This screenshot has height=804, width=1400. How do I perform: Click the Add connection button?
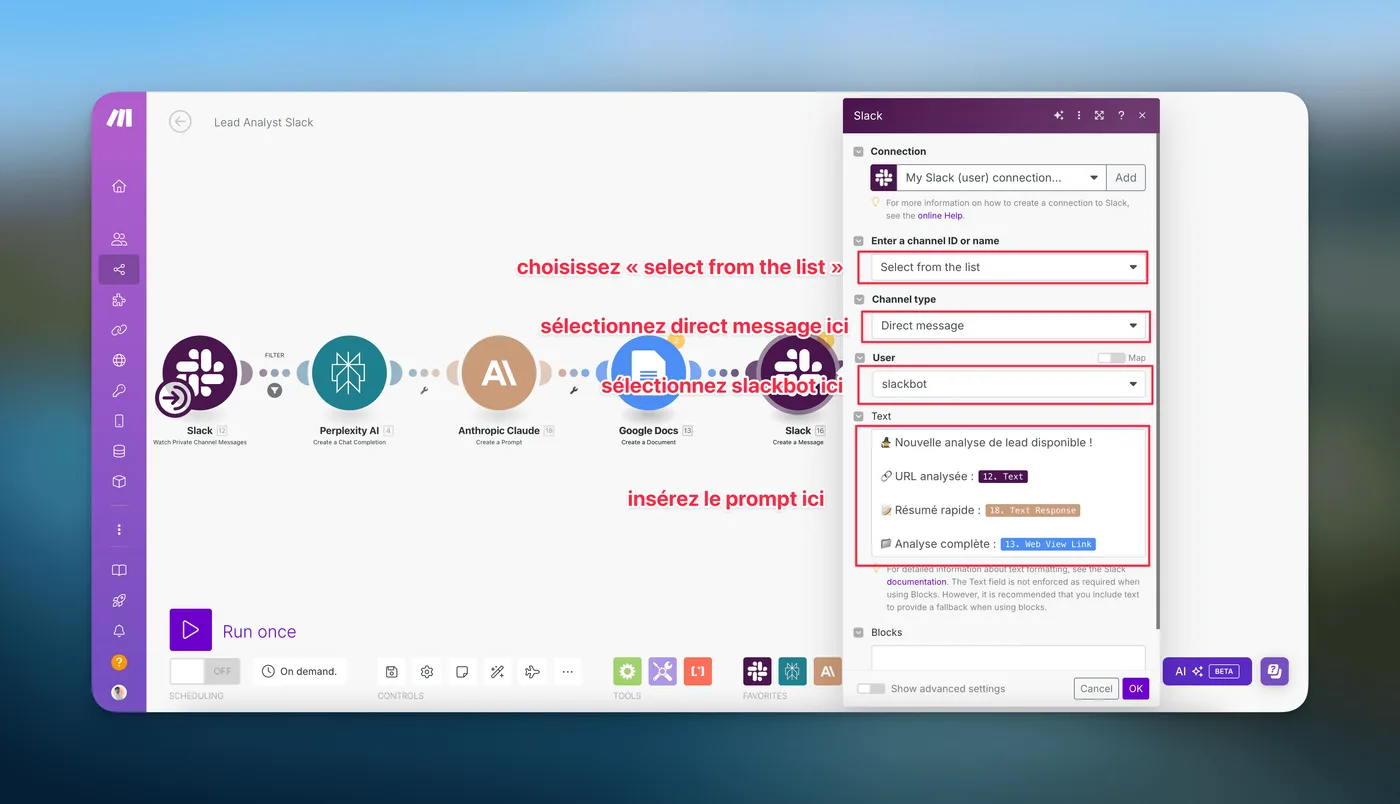(1126, 177)
